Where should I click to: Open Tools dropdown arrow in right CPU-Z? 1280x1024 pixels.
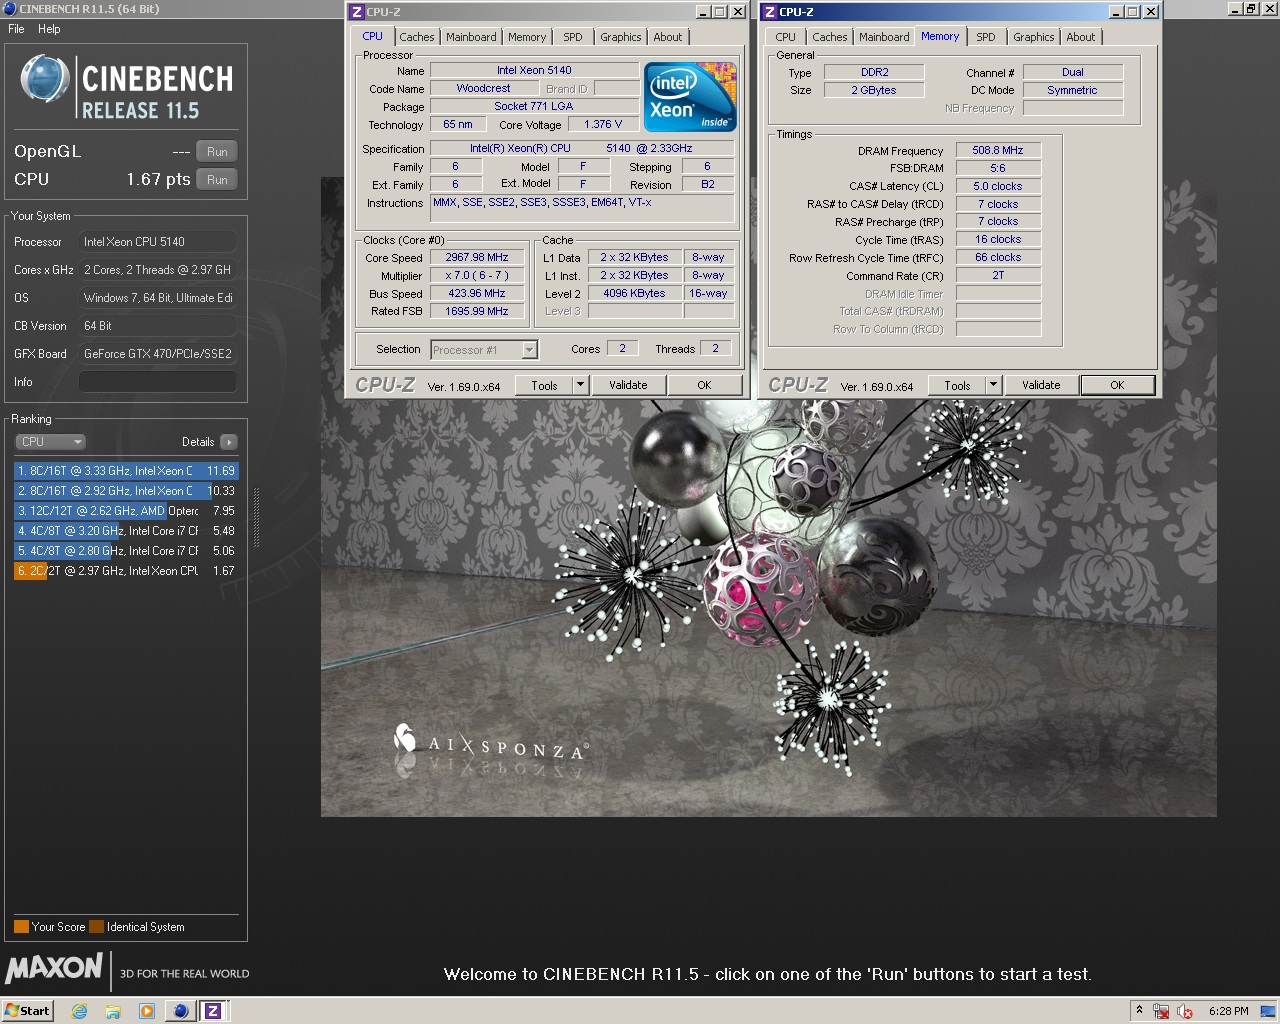[x=993, y=386]
